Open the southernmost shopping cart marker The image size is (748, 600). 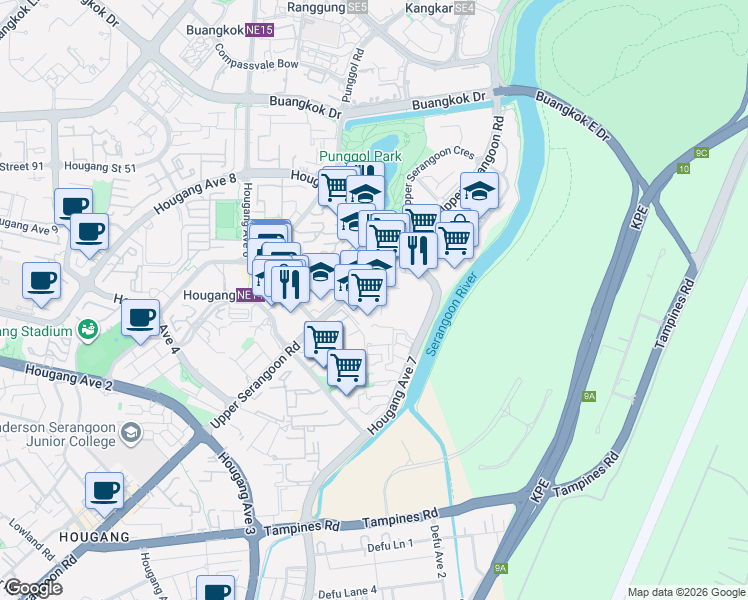(x=347, y=369)
